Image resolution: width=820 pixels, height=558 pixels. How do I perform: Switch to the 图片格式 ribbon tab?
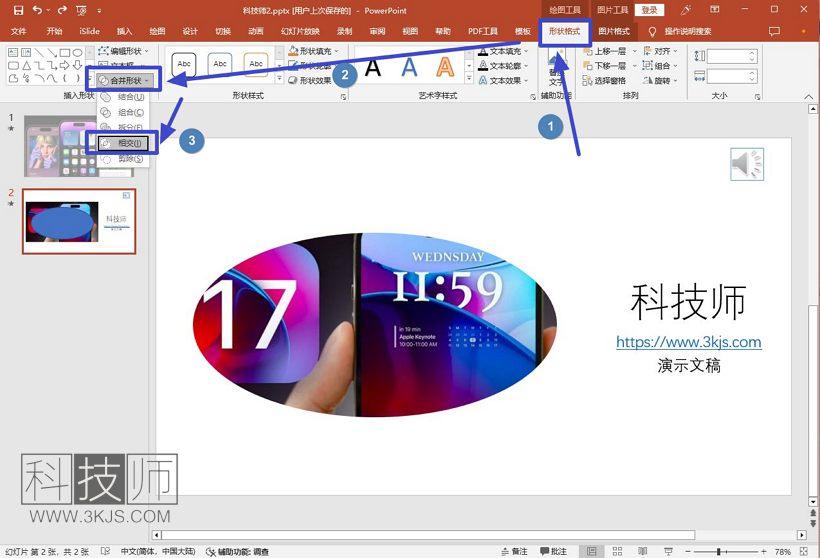[x=614, y=31]
